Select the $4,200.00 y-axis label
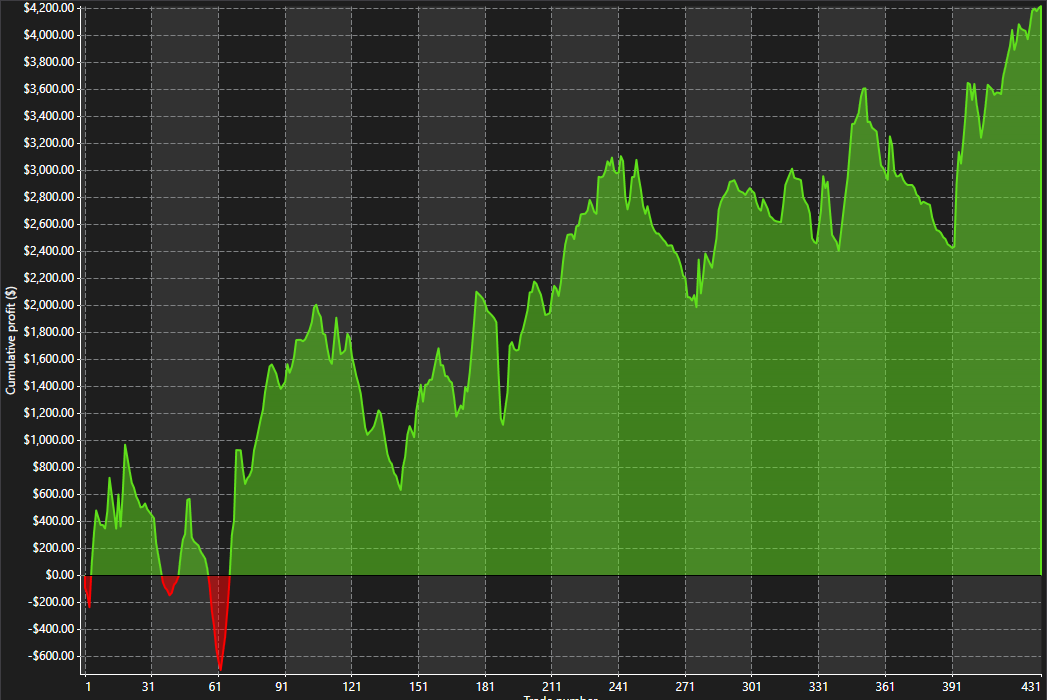This screenshot has height=700, width=1047. click(x=49, y=8)
